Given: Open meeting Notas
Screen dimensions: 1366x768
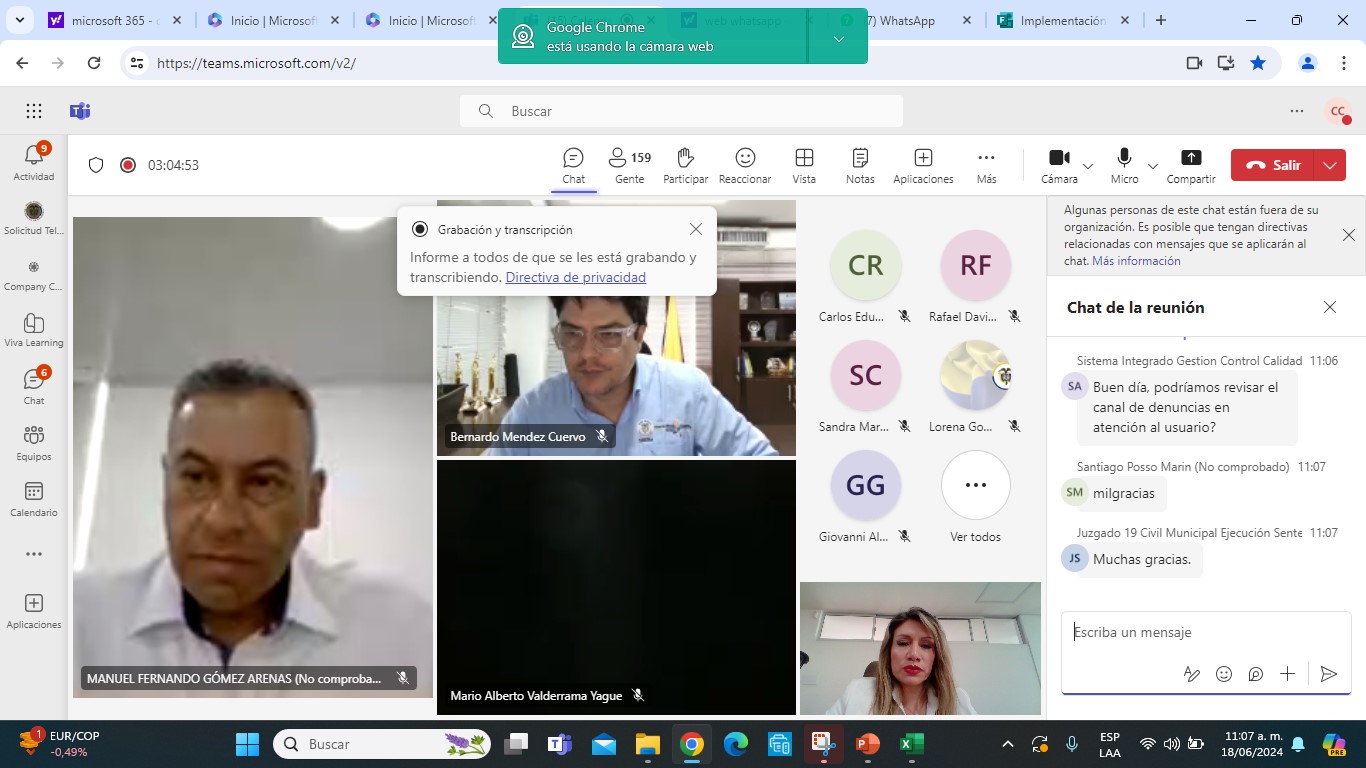Looking at the screenshot, I should pos(860,166).
